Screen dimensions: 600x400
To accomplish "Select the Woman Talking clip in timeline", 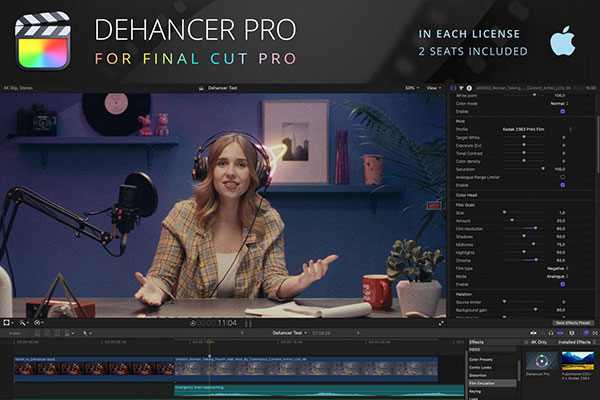I will pyautogui.click(x=306, y=369).
